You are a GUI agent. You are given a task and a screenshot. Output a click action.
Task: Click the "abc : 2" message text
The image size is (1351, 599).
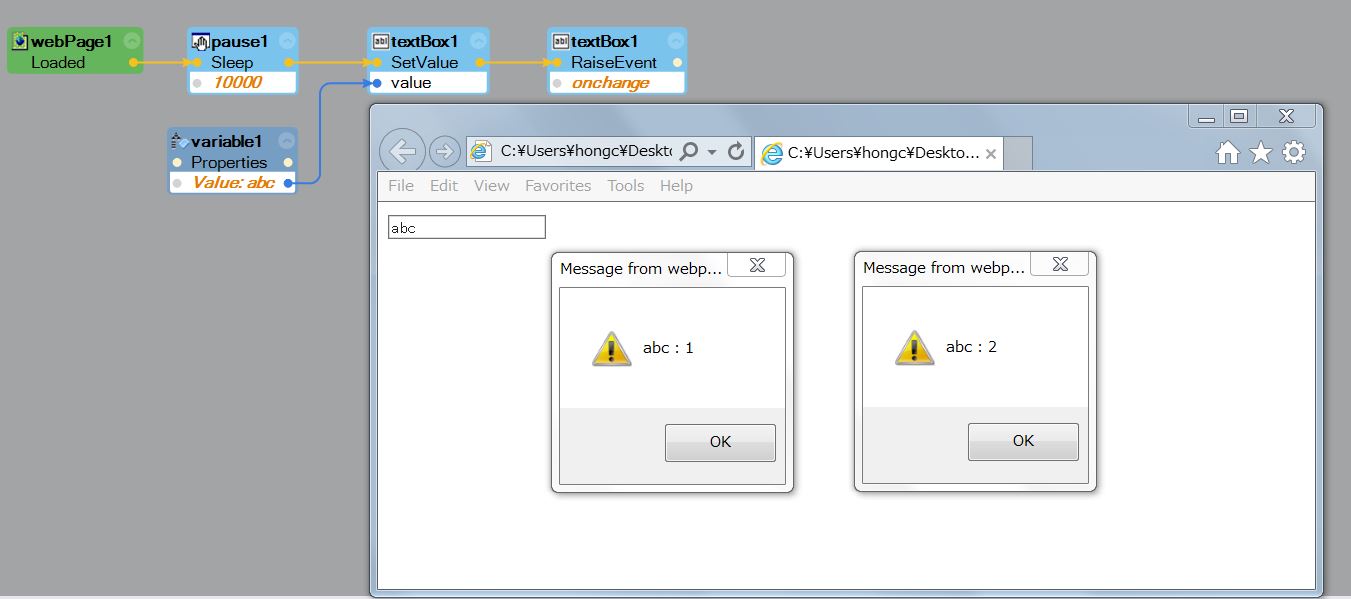971,347
